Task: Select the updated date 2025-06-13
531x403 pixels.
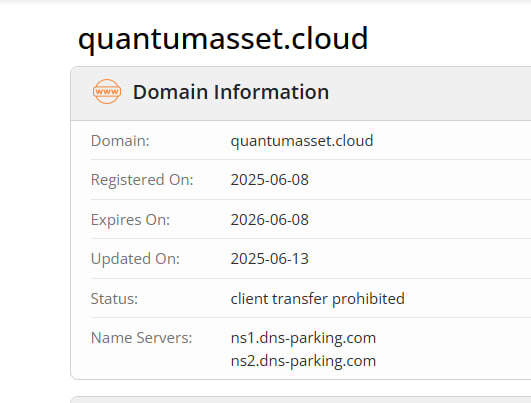Action: click(x=270, y=259)
